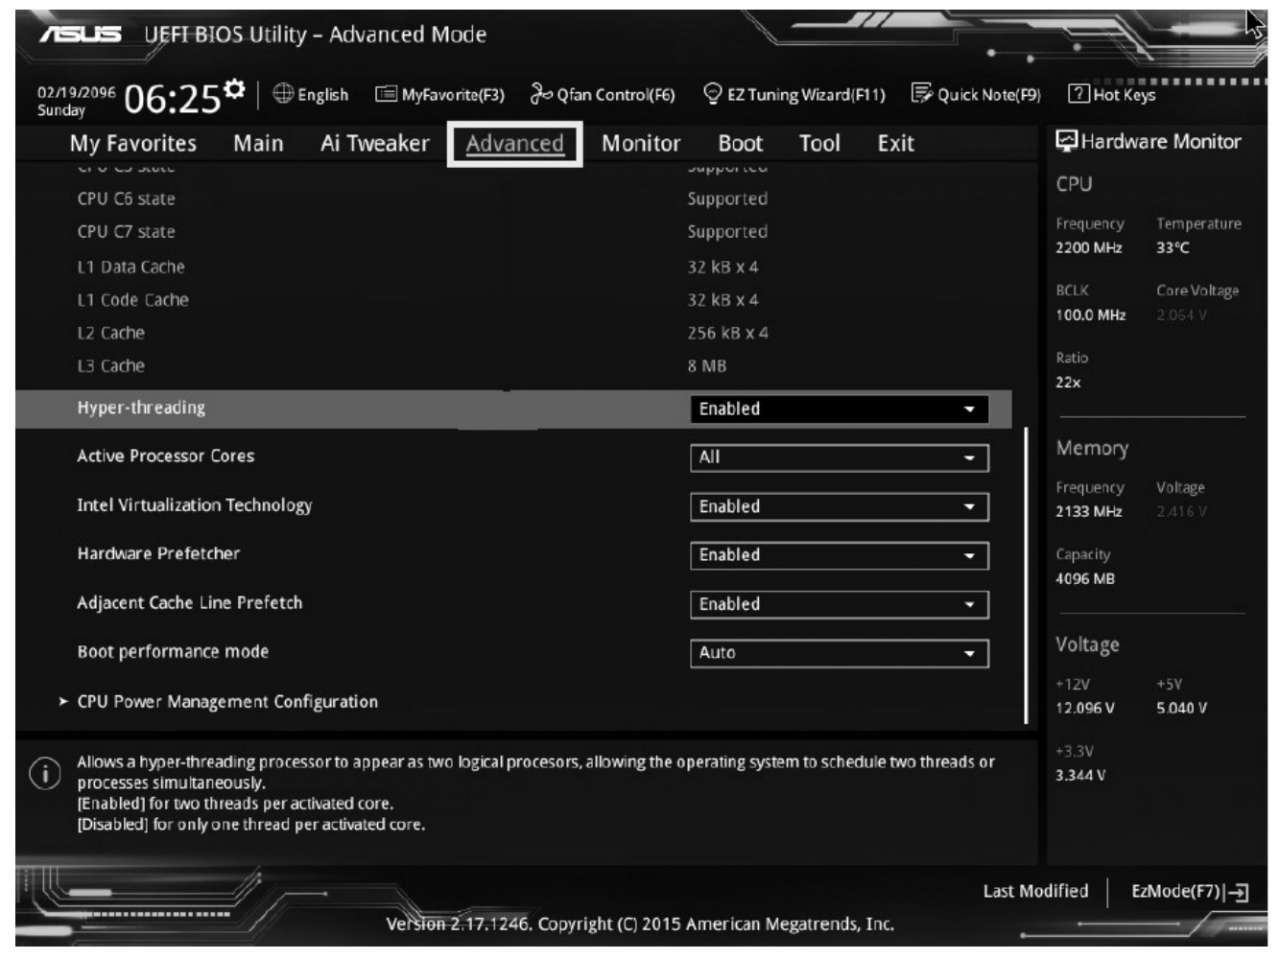Screen dimensions: 1280x959
Task: Launch Qfan Control(F6)
Action: pos(603,94)
